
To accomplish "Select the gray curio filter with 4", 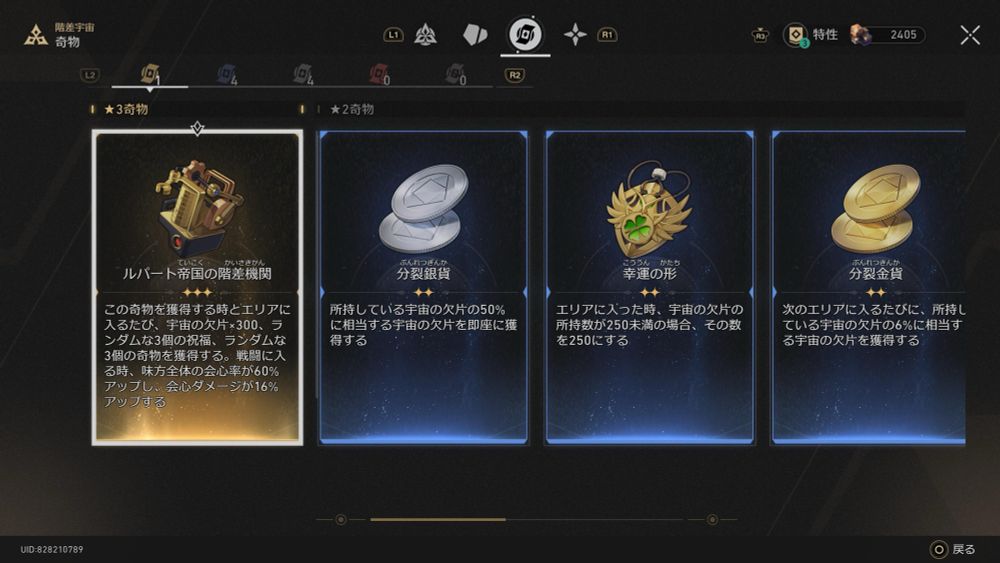I will click(303, 75).
